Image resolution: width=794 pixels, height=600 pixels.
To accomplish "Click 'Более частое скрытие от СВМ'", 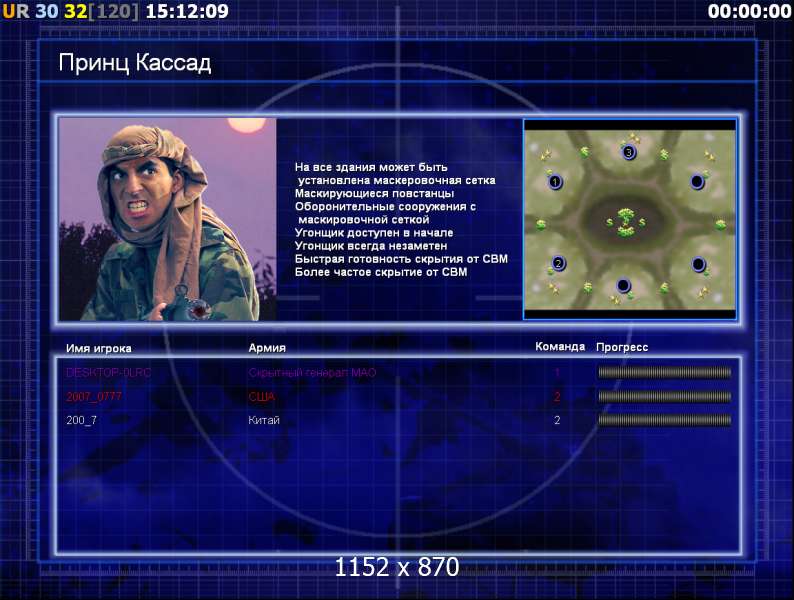I will (381, 272).
